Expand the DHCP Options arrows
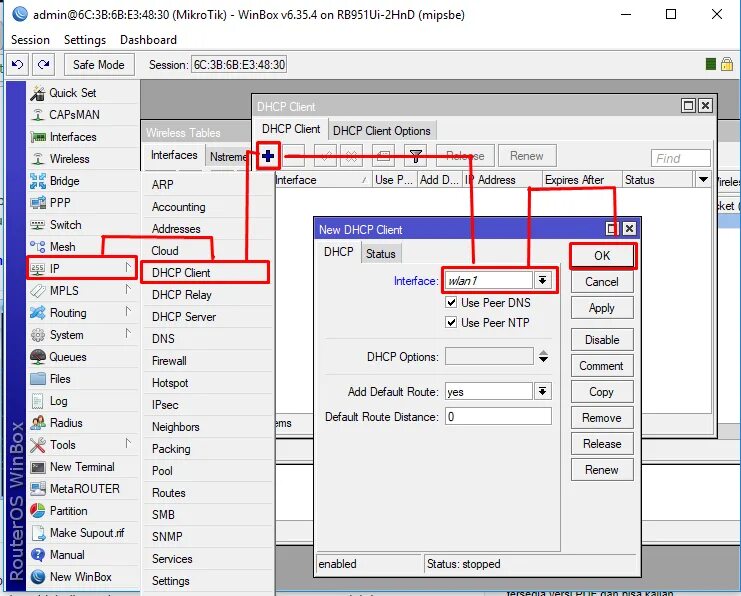741x596 pixels. [x=543, y=356]
